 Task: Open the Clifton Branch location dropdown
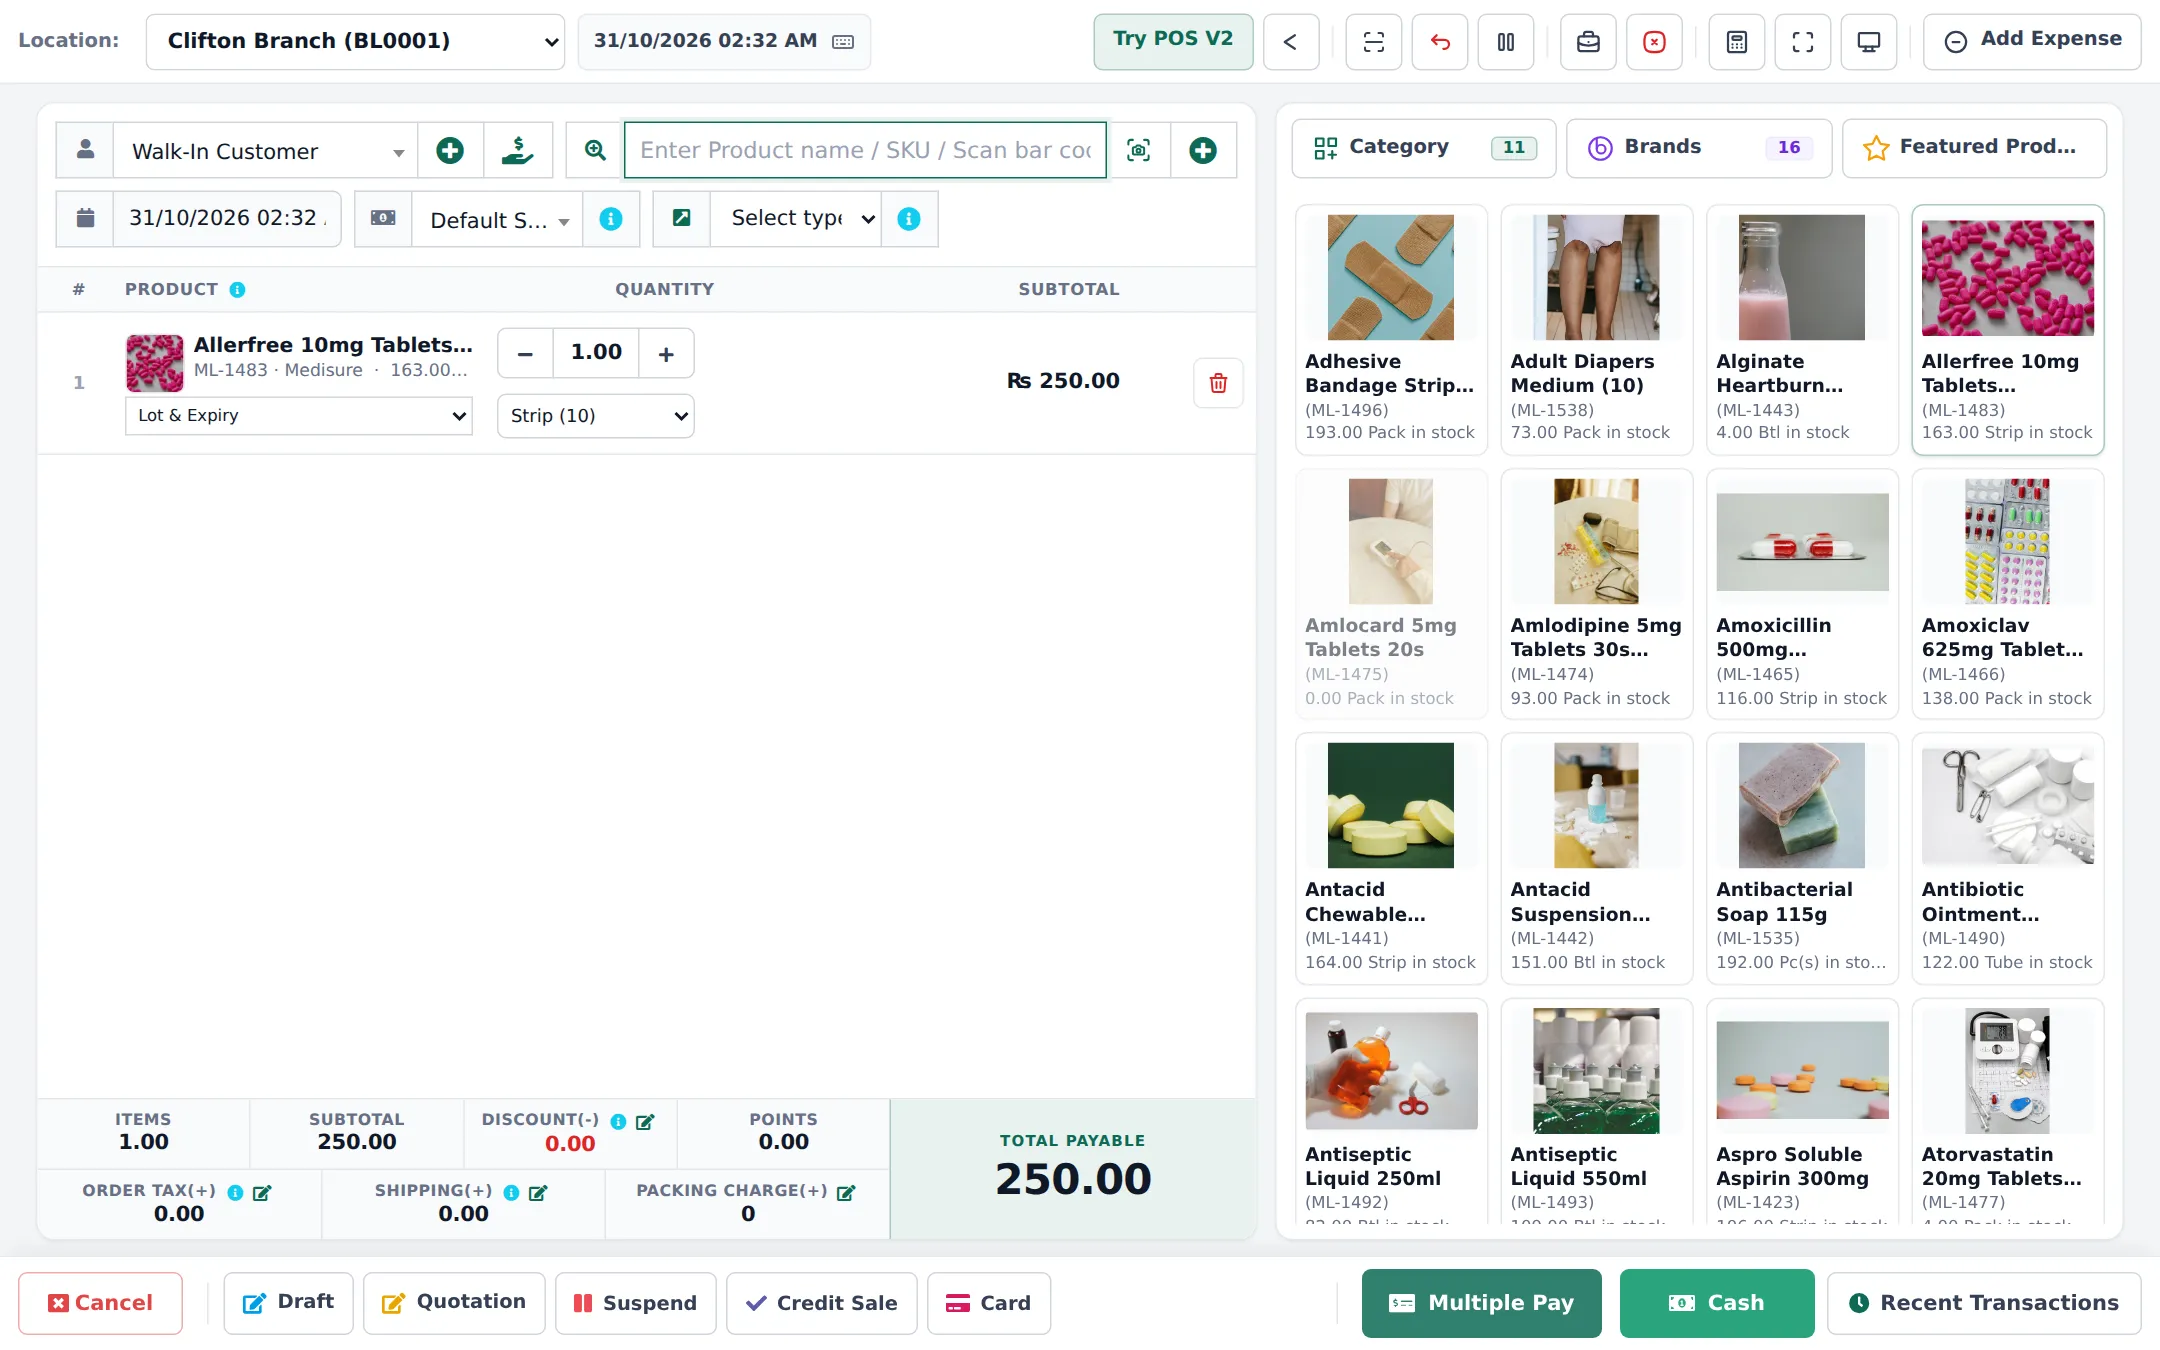click(x=355, y=42)
